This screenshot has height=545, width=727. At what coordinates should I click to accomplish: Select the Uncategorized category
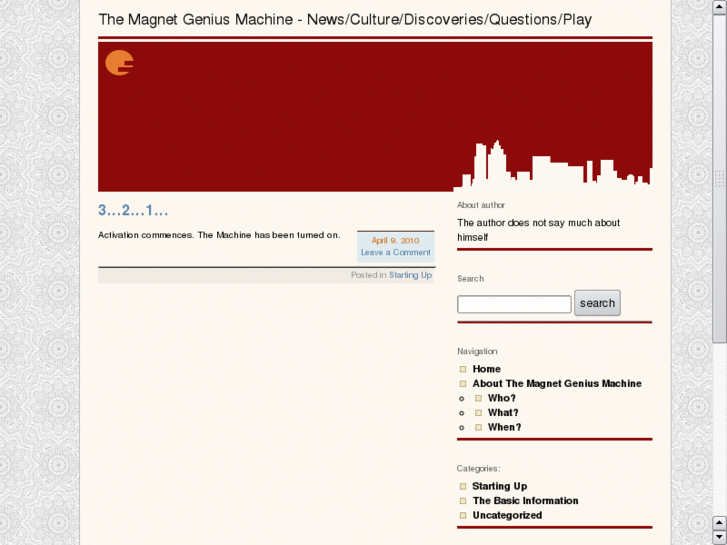[x=507, y=515]
